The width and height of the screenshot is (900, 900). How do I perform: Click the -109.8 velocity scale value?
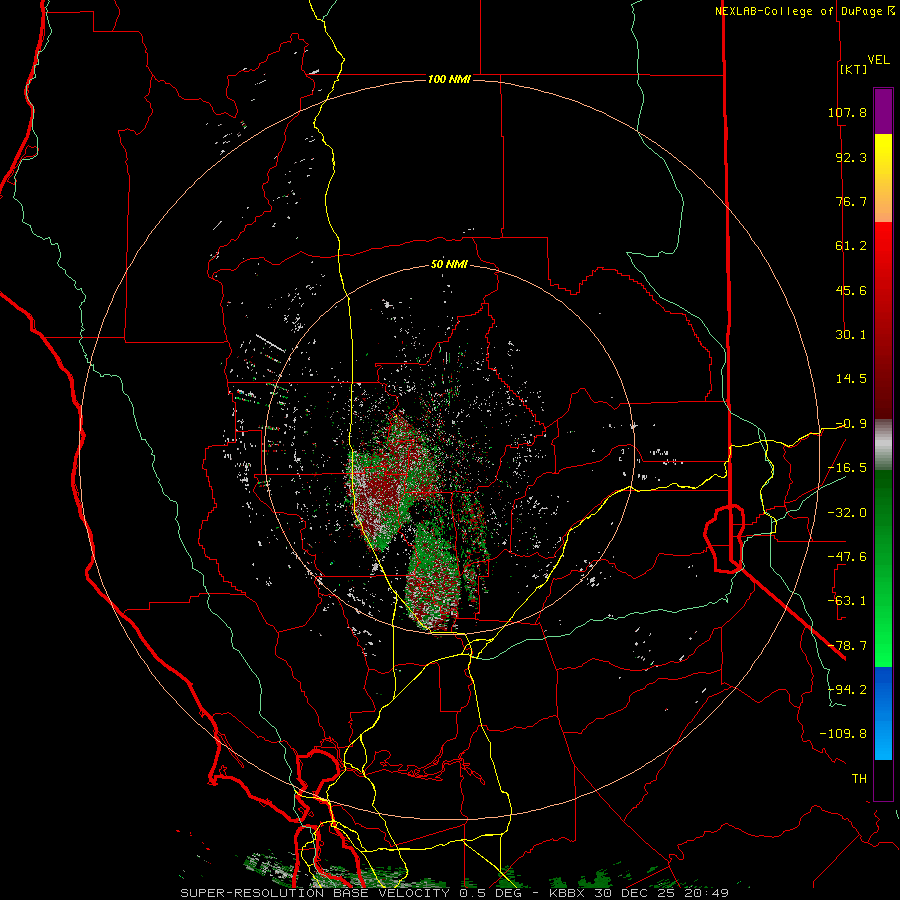[x=843, y=734]
